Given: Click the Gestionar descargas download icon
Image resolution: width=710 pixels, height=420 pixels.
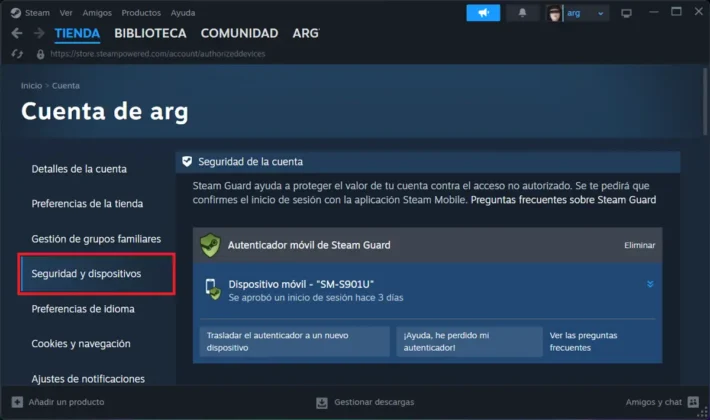Looking at the screenshot, I should [322, 402].
